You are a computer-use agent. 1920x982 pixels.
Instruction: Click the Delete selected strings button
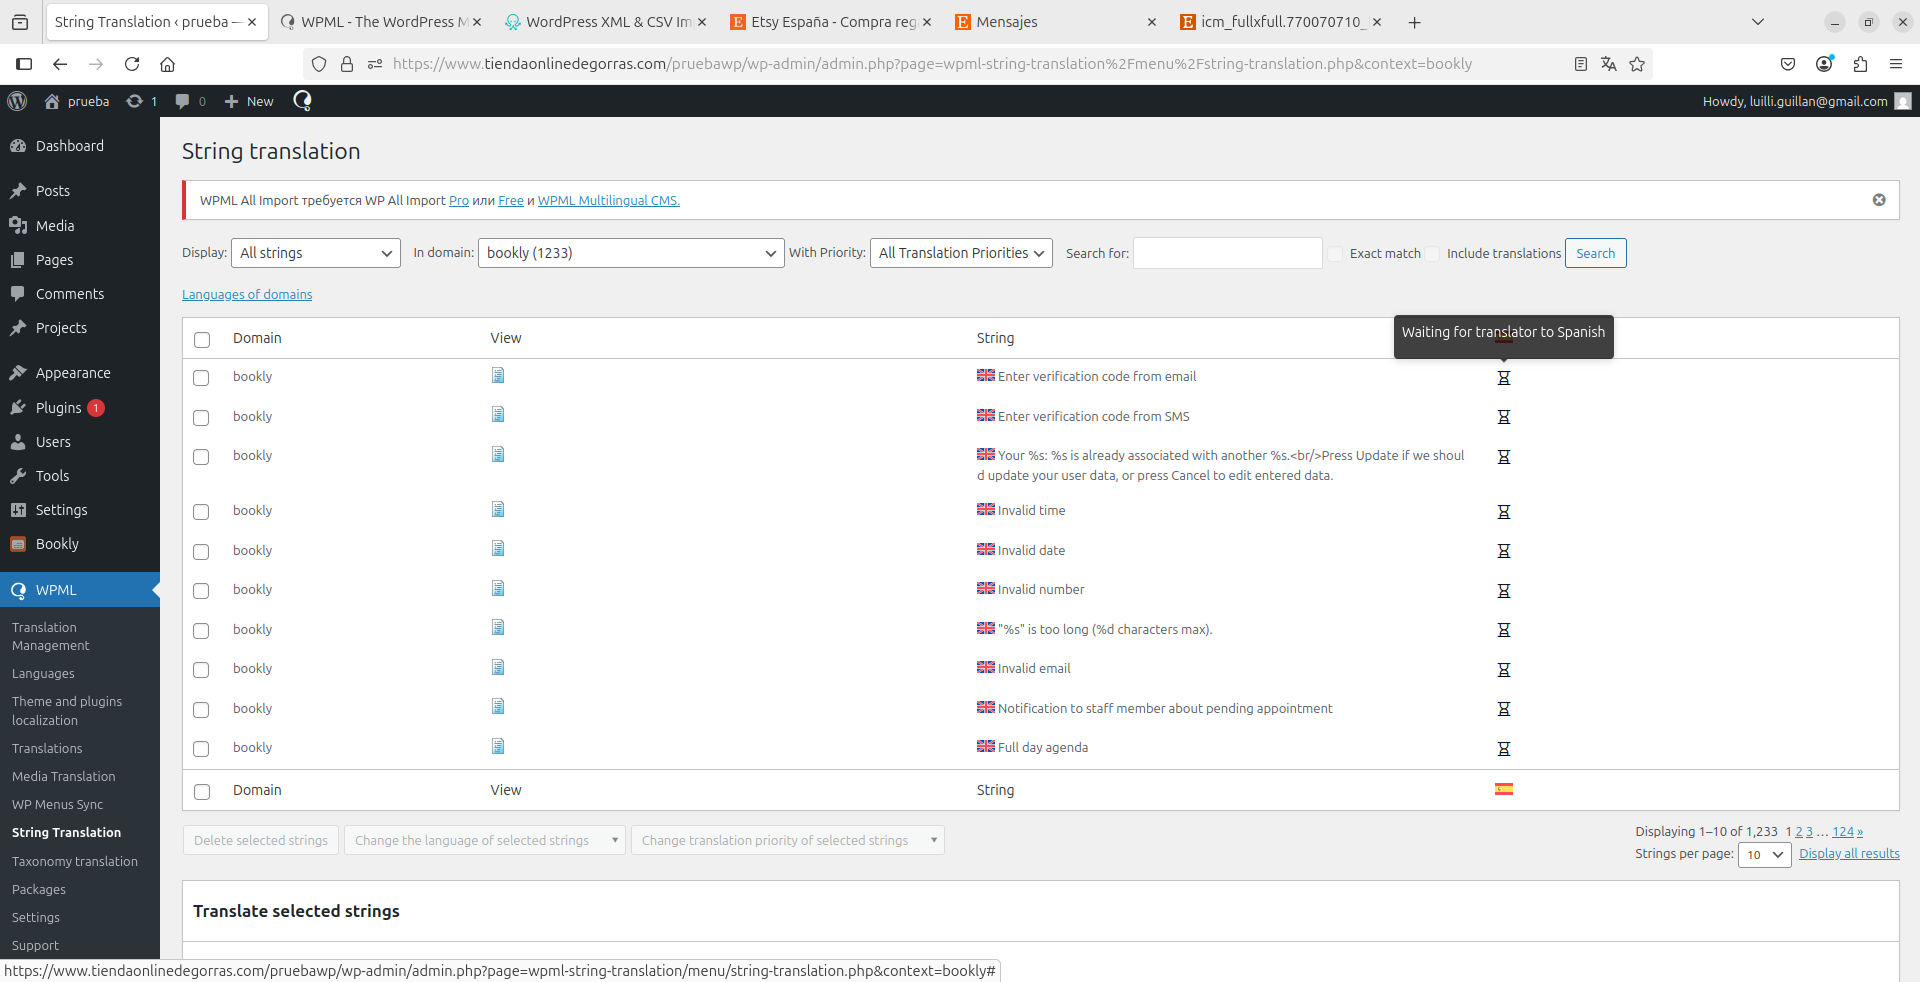click(x=261, y=840)
